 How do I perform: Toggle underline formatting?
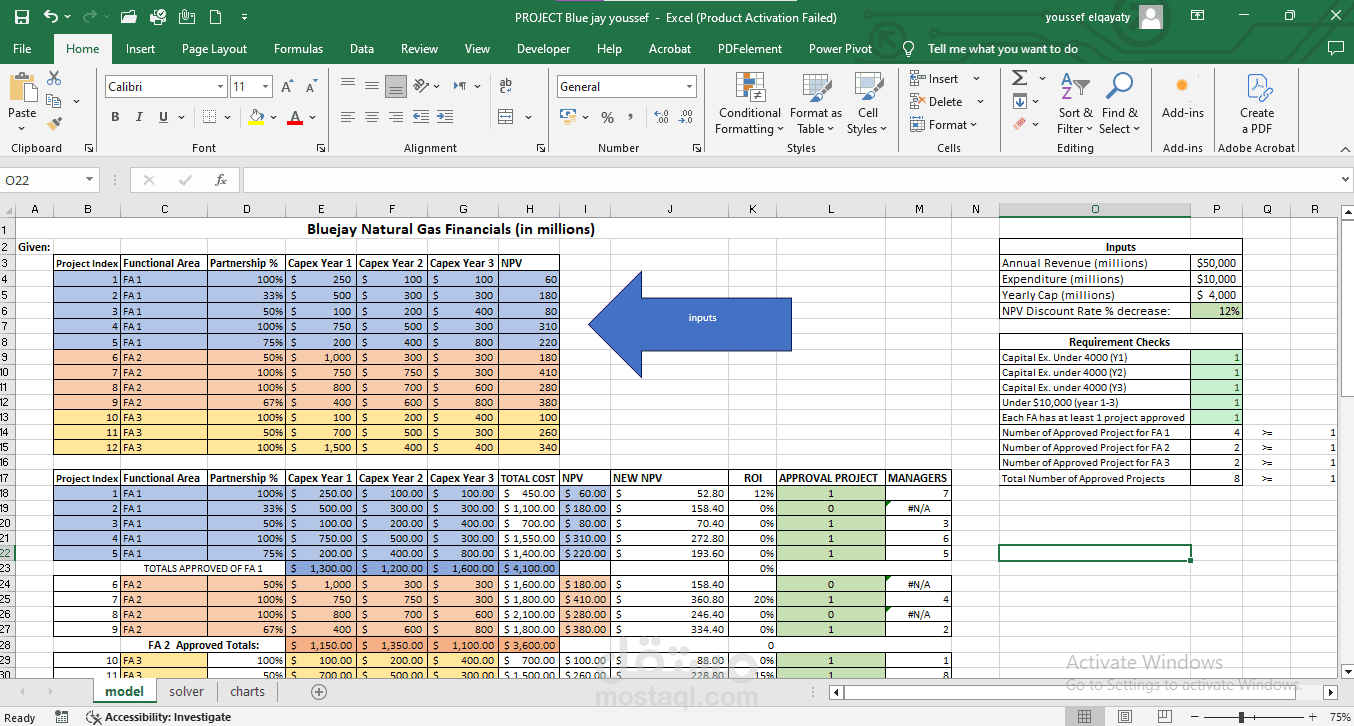point(164,117)
